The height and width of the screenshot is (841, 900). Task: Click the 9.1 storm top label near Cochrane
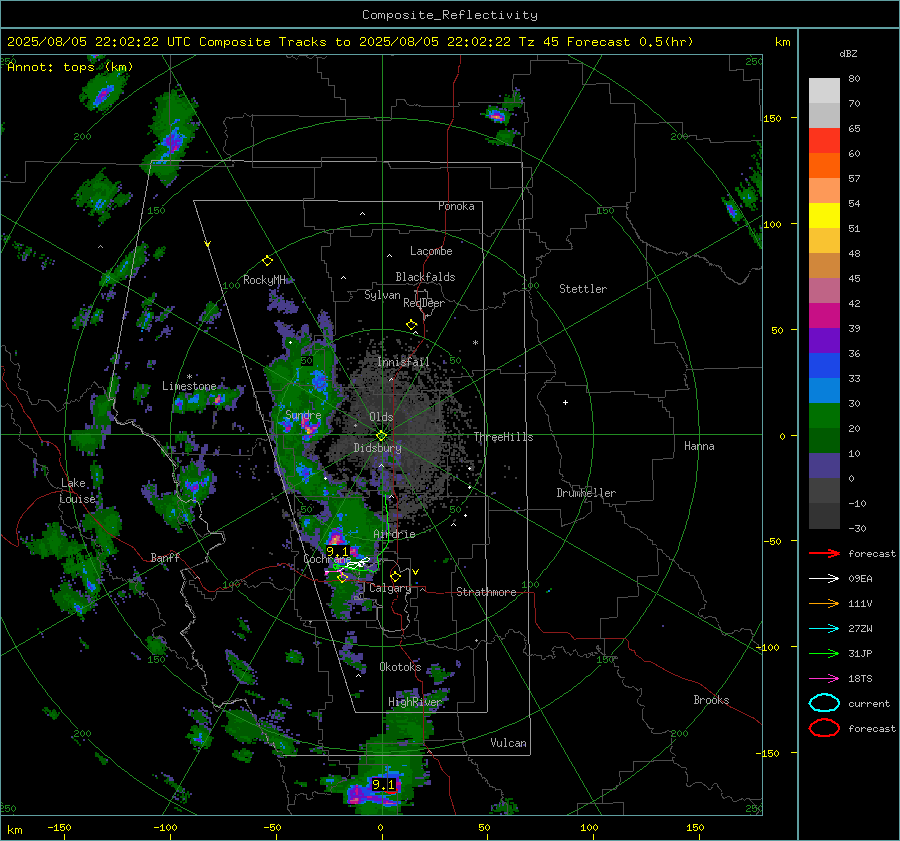click(x=336, y=551)
